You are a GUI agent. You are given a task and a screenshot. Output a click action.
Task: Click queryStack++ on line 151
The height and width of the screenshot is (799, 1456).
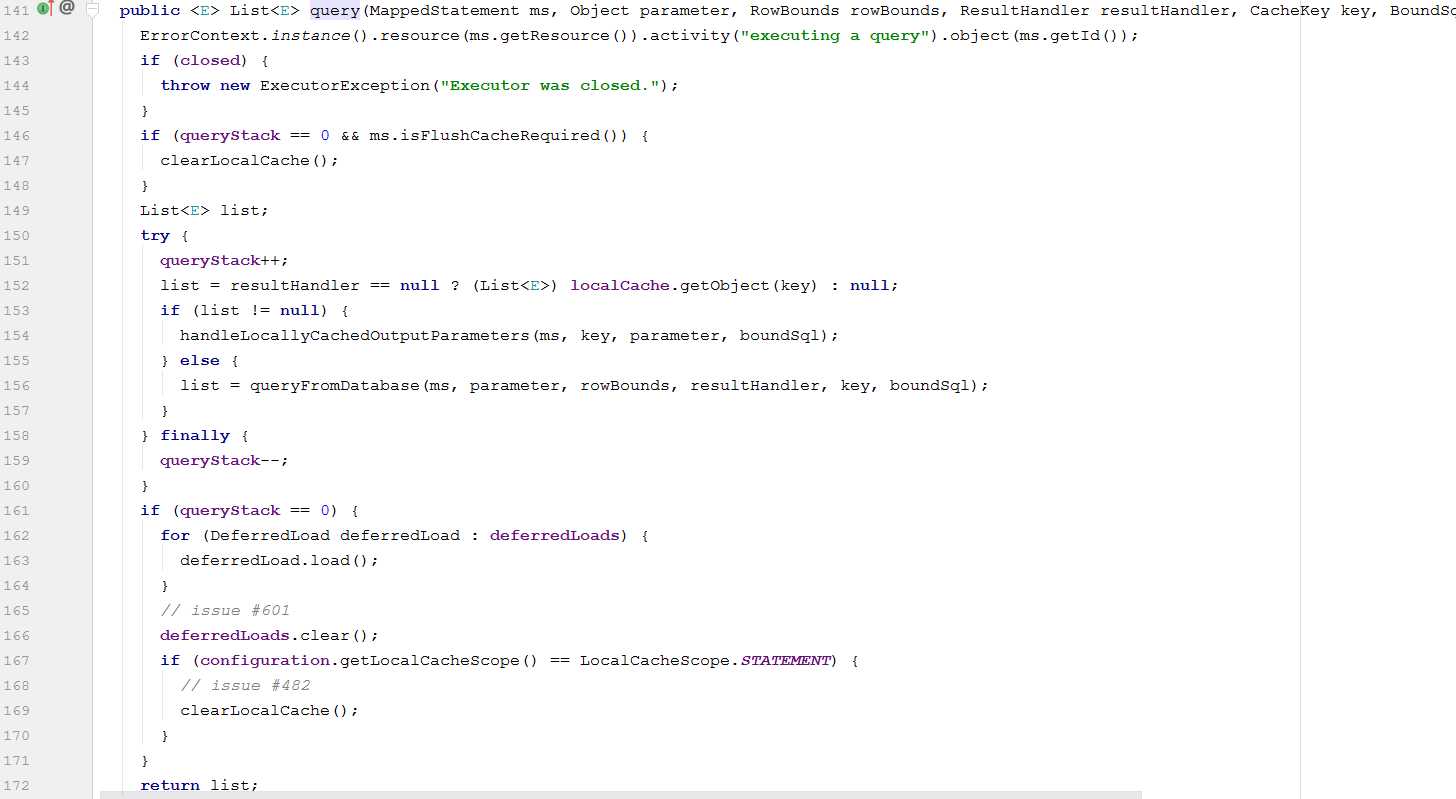[220, 261]
